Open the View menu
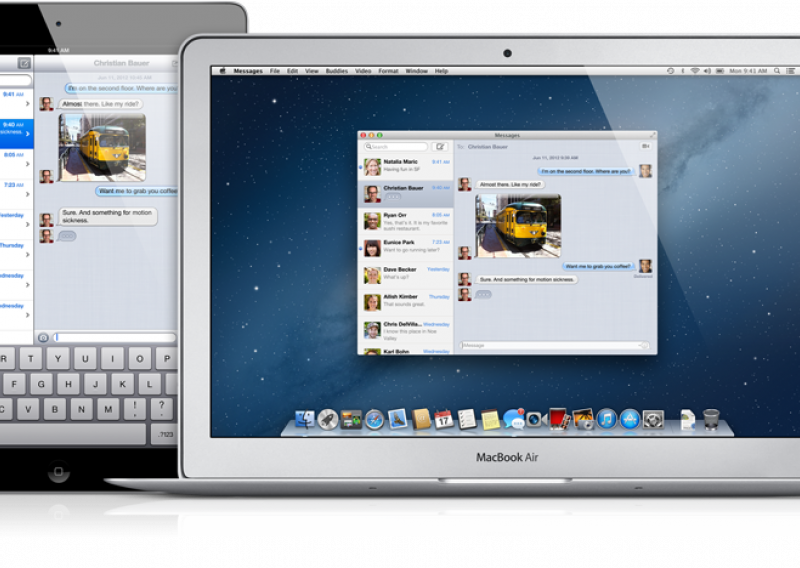The image size is (800, 568). pyautogui.click(x=312, y=71)
